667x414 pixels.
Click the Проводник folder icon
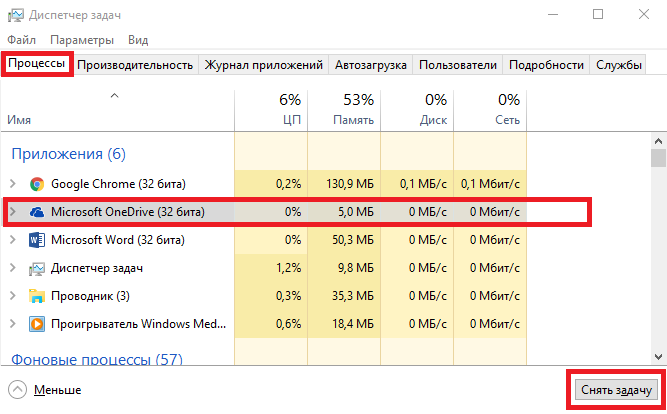point(37,296)
